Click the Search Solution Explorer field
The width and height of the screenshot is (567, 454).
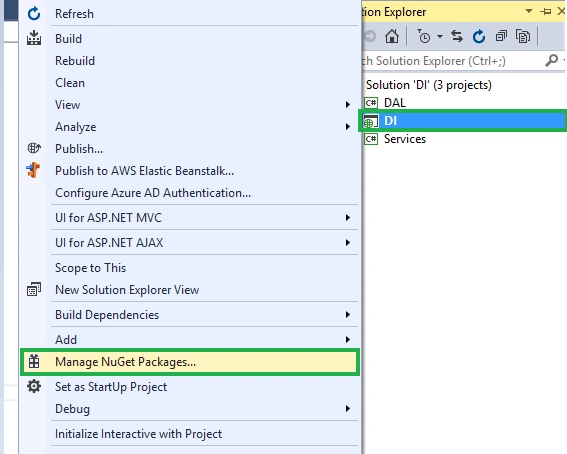[452, 61]
